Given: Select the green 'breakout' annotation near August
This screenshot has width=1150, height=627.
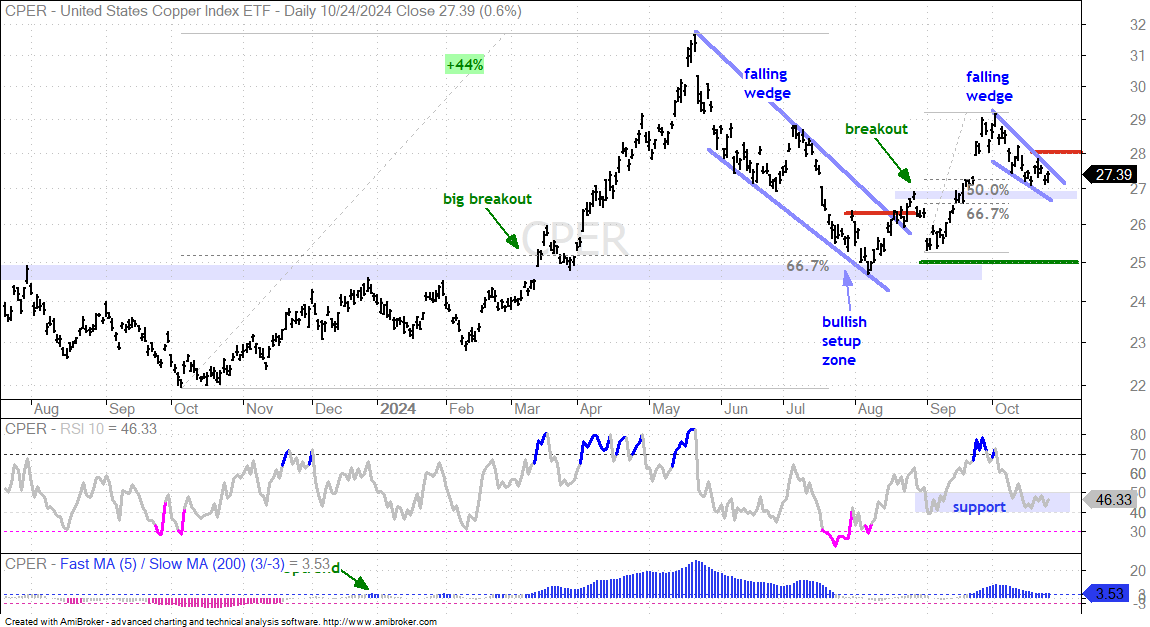Looking at the screenshot, I should point(876,129).
